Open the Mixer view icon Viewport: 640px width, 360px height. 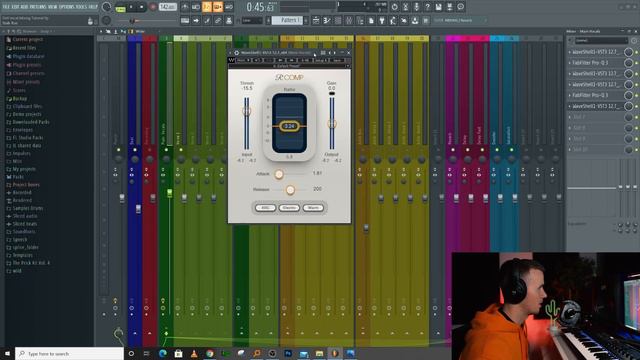point(349,20)
